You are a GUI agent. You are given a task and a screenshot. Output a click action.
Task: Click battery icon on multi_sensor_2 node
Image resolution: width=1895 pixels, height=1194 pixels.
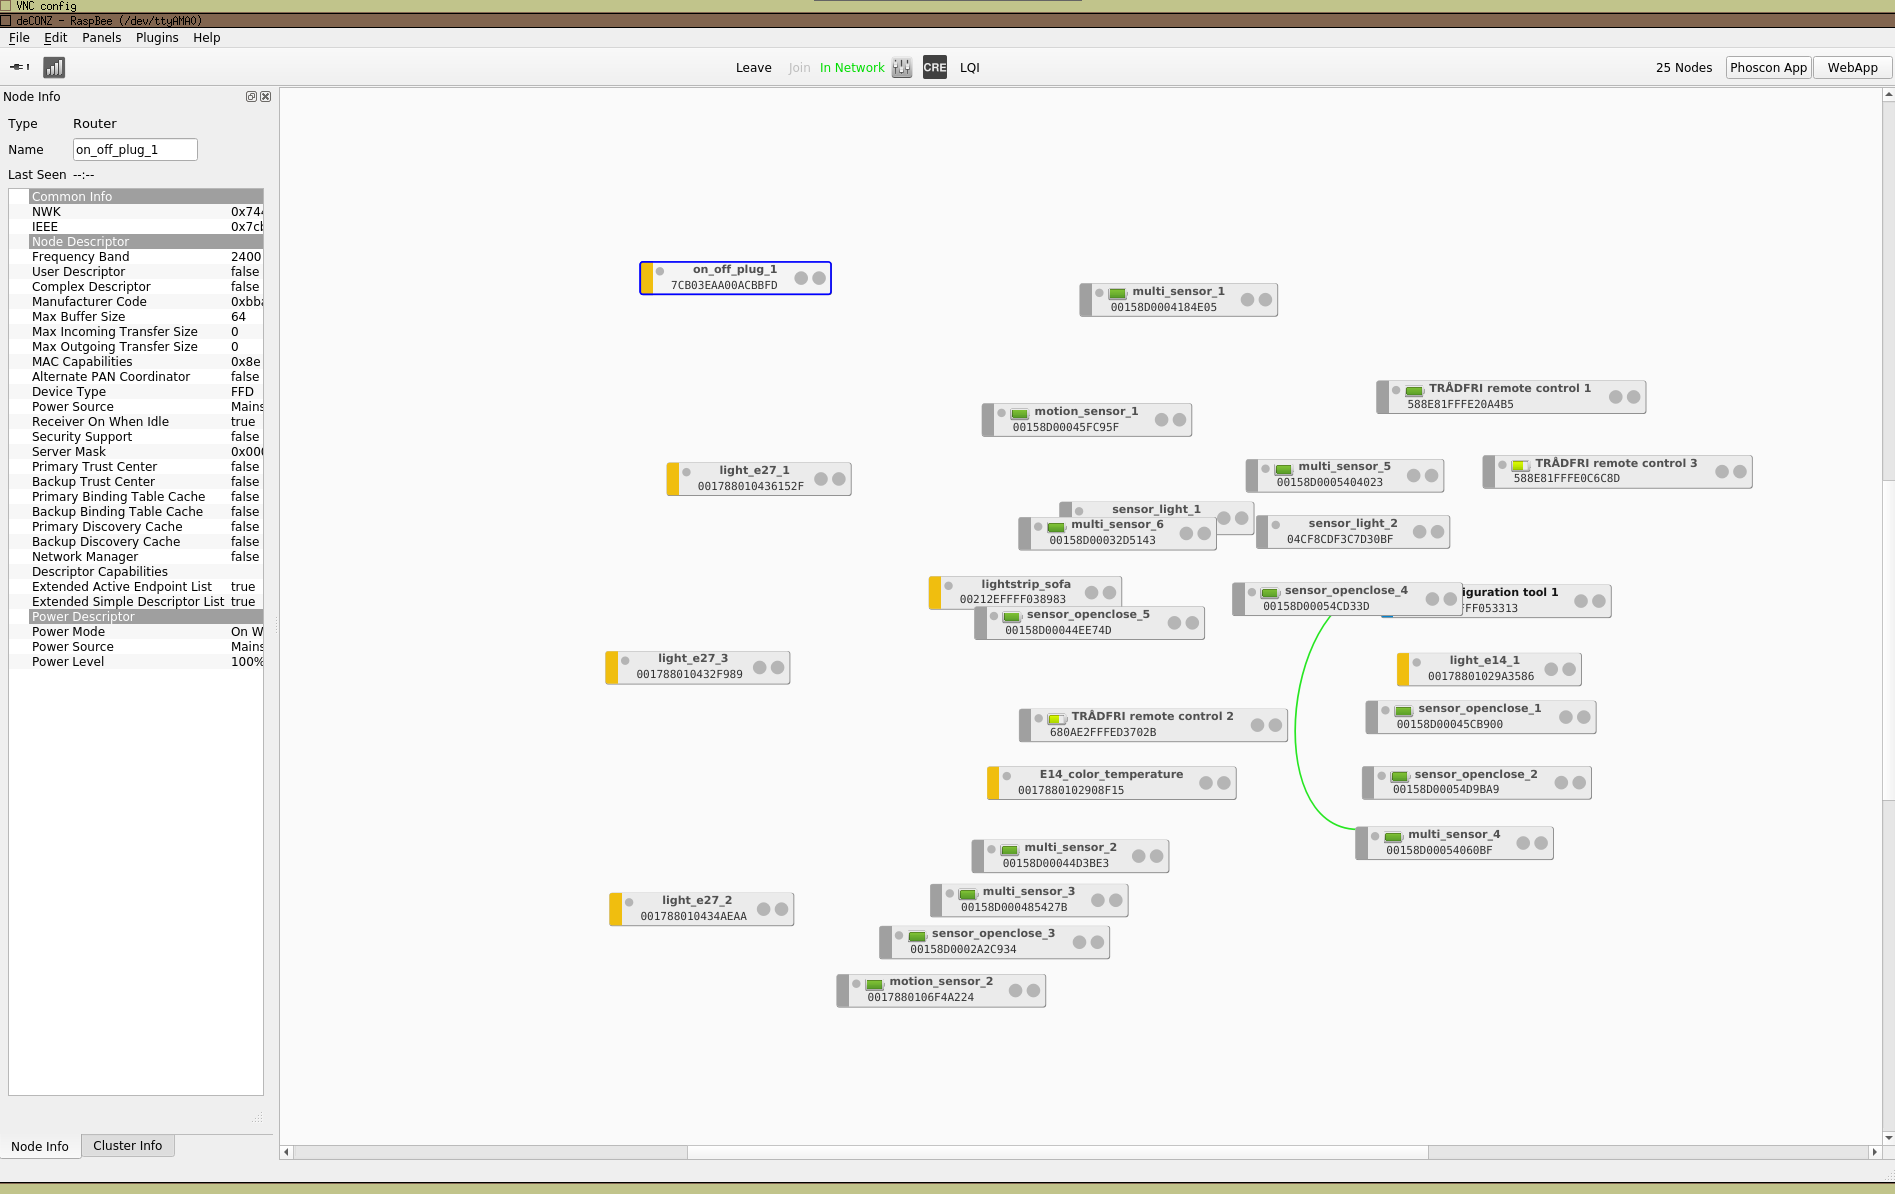pos(1009,849)
